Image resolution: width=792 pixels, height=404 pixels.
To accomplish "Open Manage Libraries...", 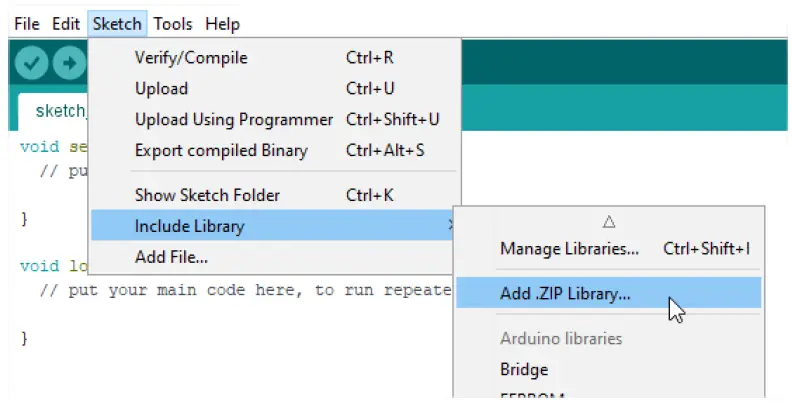I will pyautogui.click(x=569, y=249).
